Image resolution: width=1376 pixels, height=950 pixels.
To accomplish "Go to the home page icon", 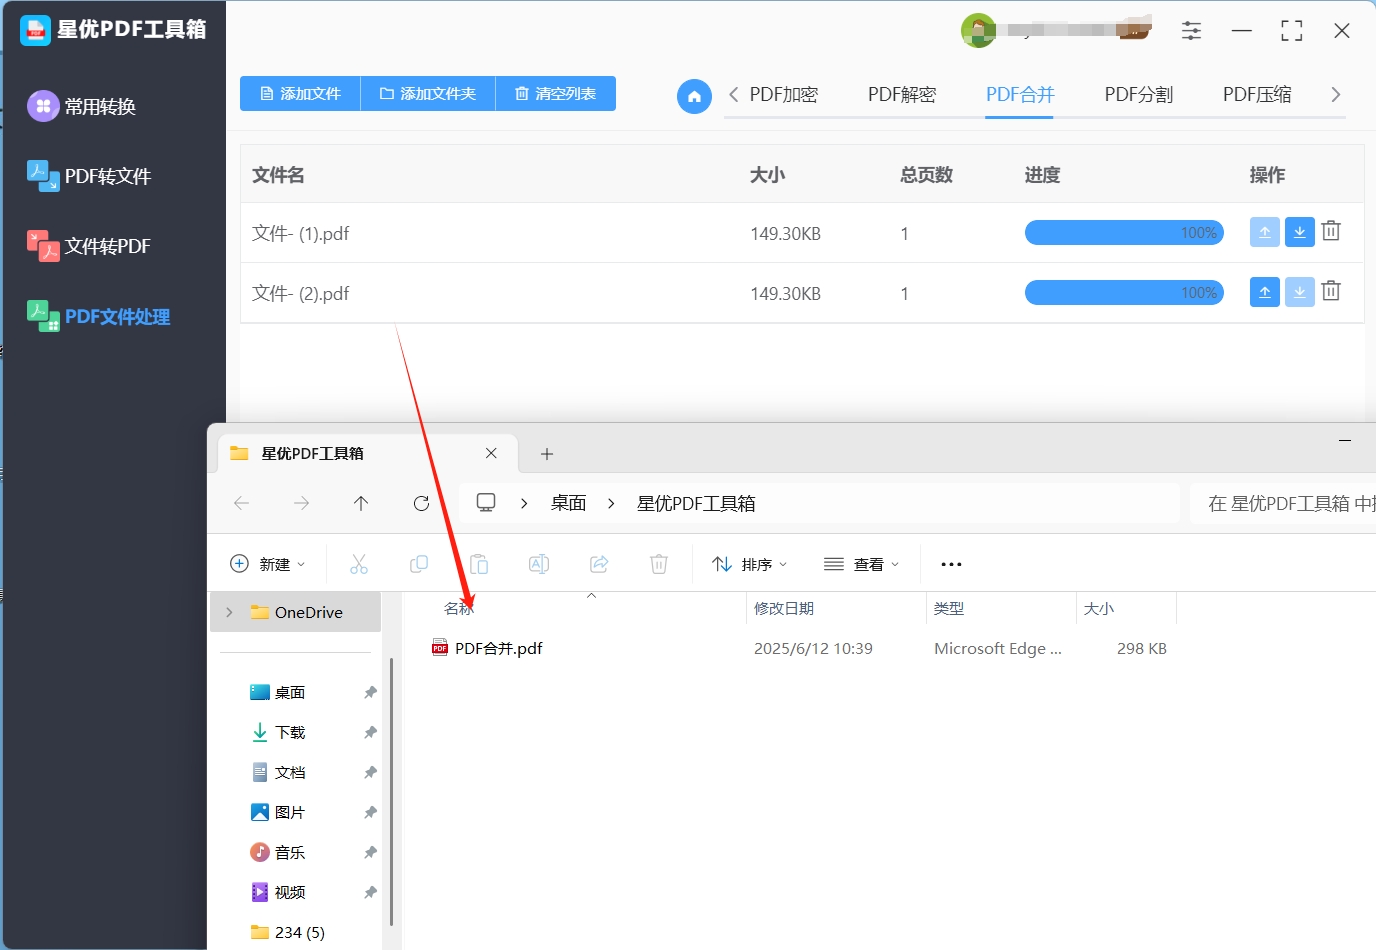I will point(694,96).
